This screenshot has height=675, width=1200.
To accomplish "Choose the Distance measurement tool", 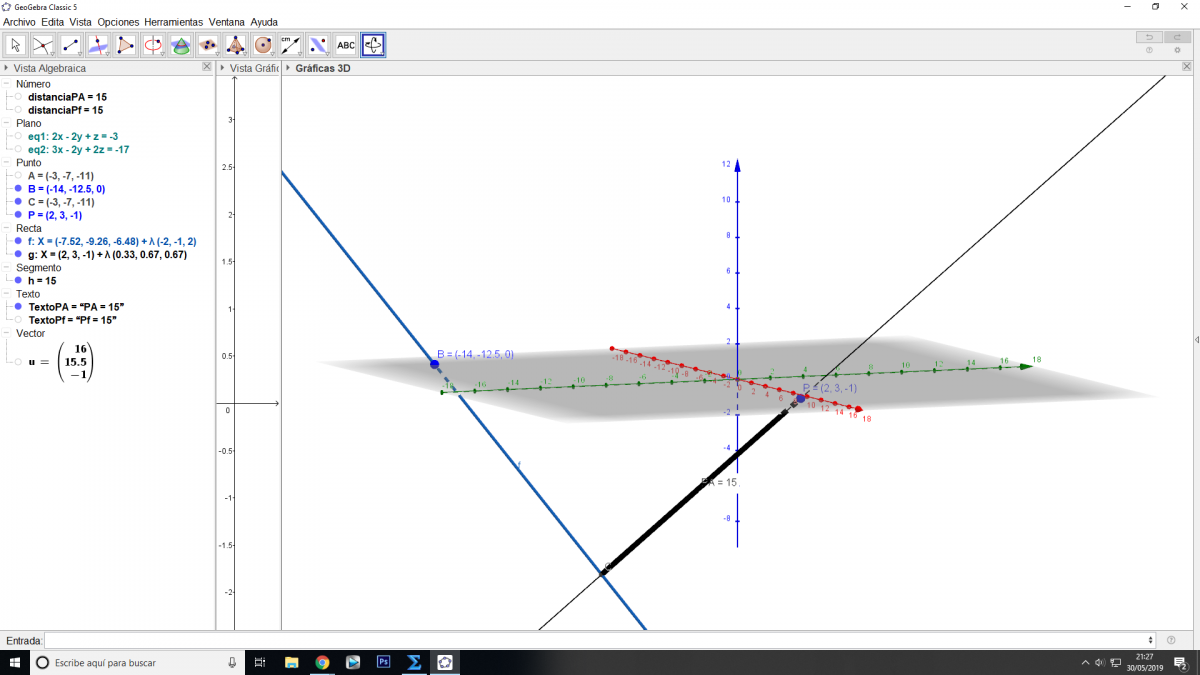I will pyautogui.click(x=290, y=45).
